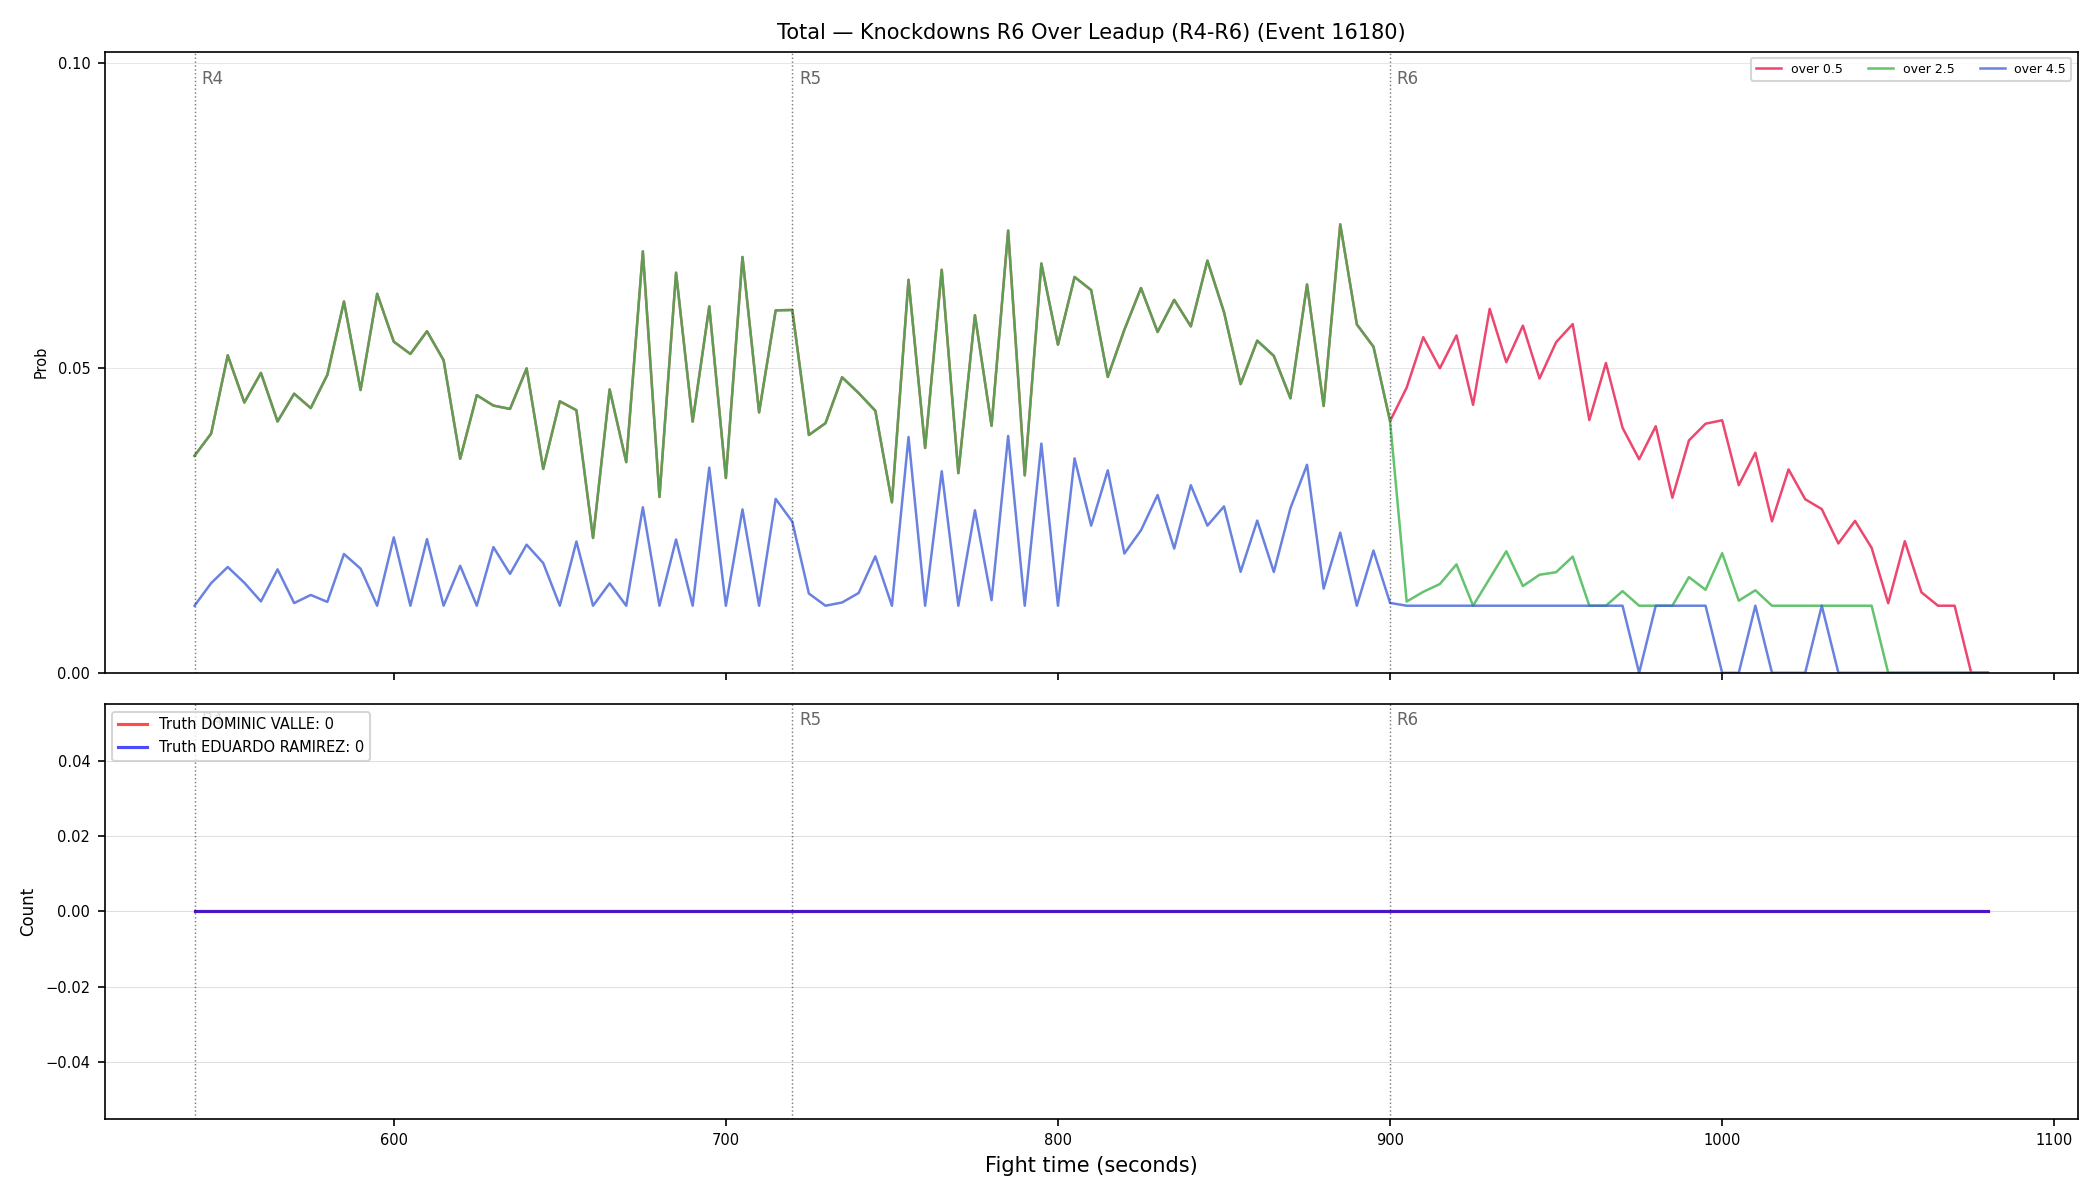The width and height of the screenshot is (2100, 1200).
Task: Click the blue 'over 4.5' legend line swatch
Action: [x=1992, y=69]
